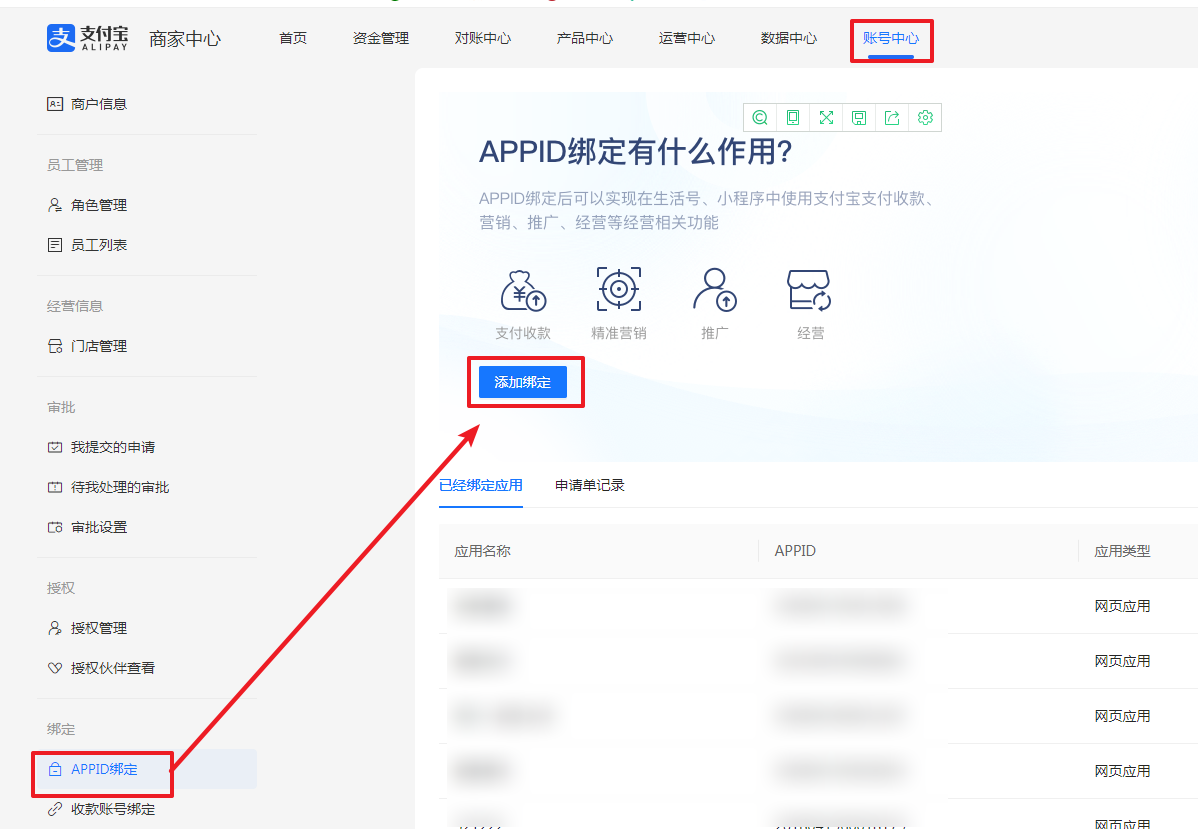Click the Alipay logo
This screenshot has width=1198, height=829.
click(87, 37)
